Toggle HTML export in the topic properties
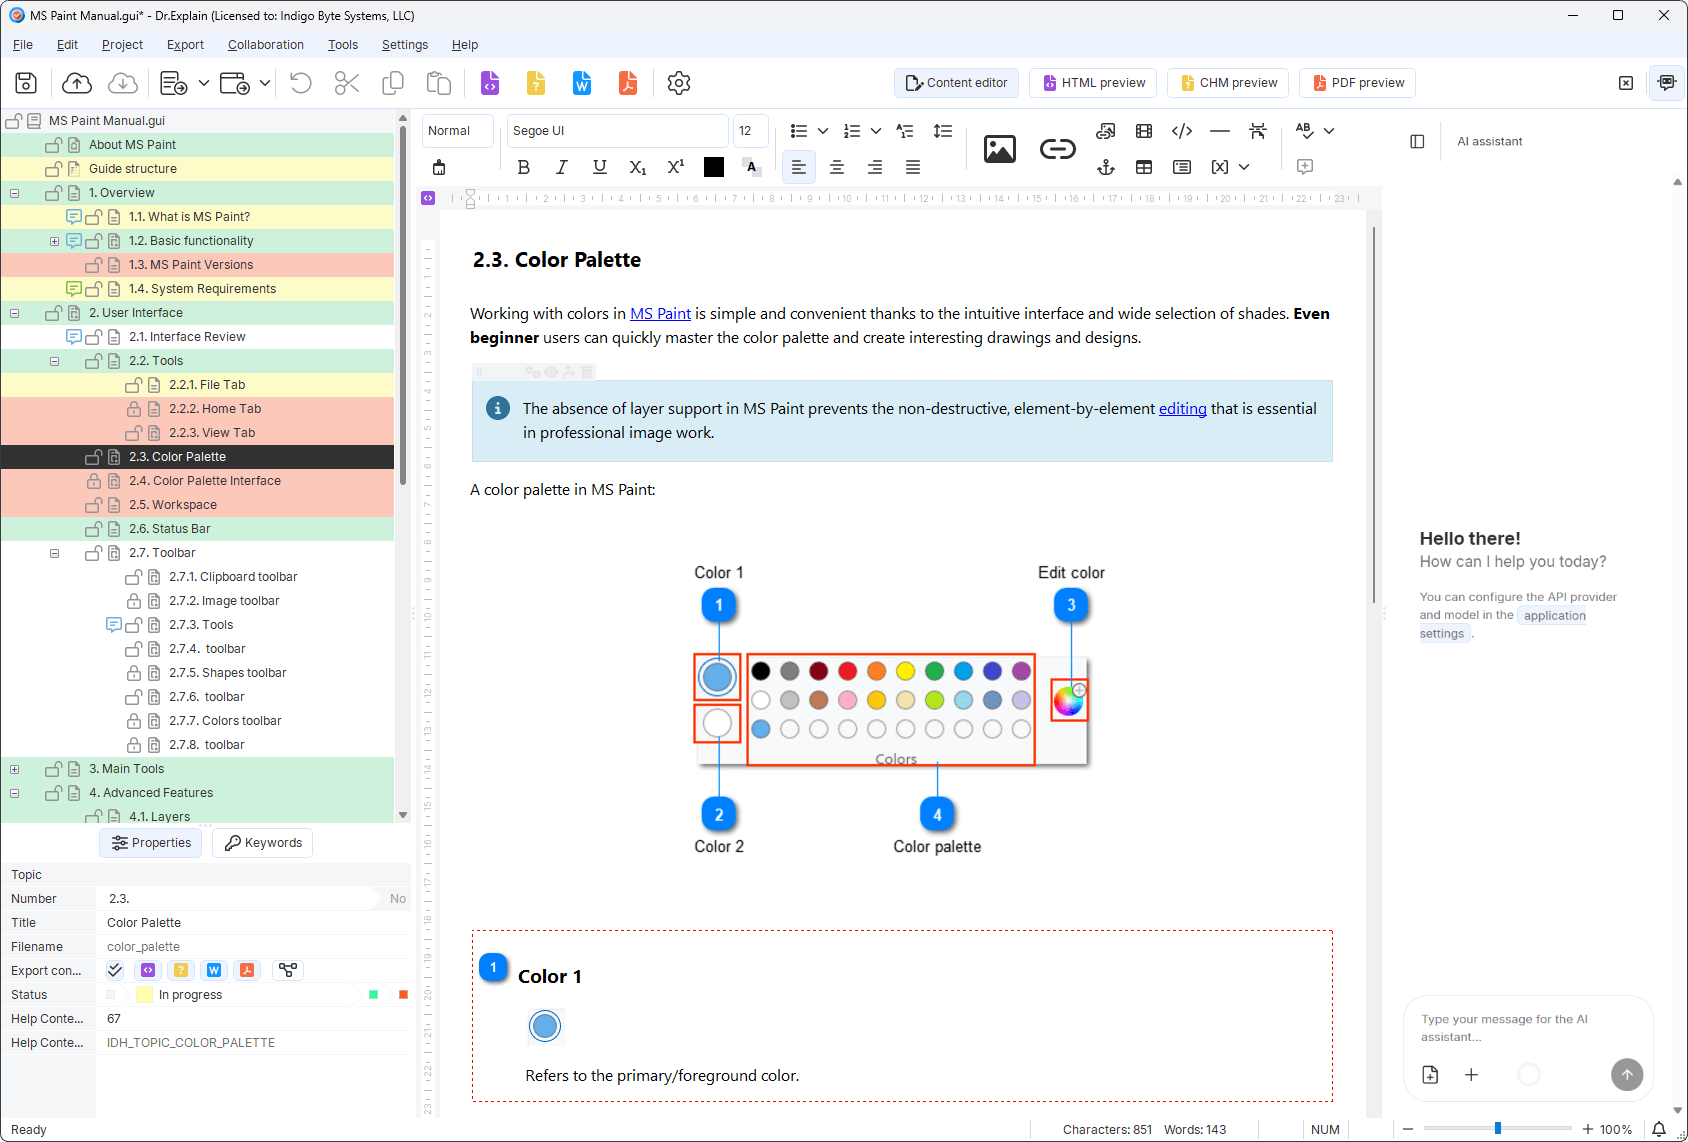The width and height of the screenshot is (1688, 1142). tap(148, 970)
